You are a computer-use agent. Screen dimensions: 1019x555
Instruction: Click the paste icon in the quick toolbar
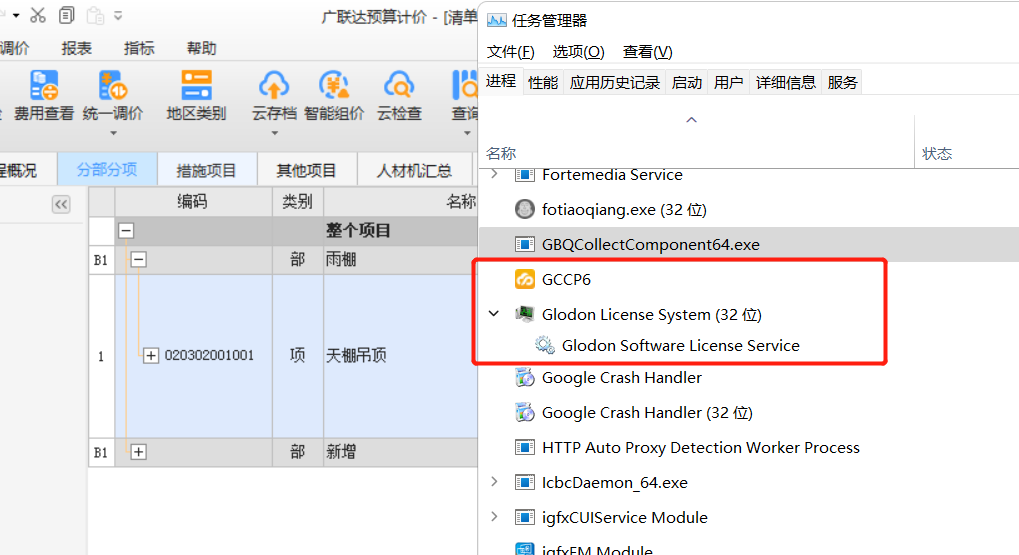(x=95, y=15)
